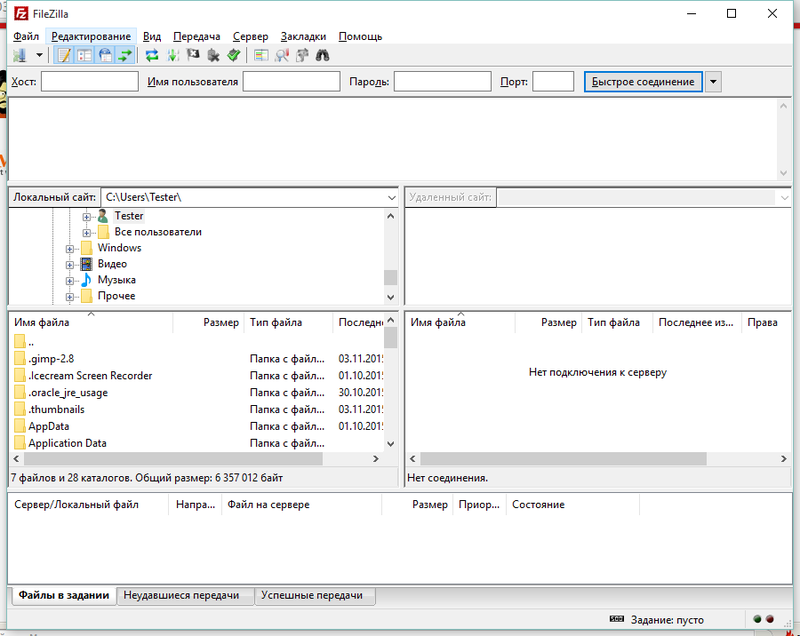Click the Reconnect green checkmark icon

pos(234,55)
